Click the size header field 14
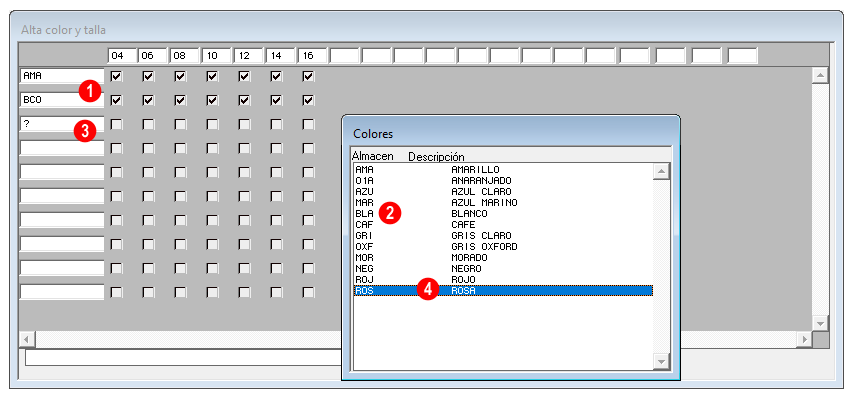This screenshot has width=849, height=398. coord(280,55)
